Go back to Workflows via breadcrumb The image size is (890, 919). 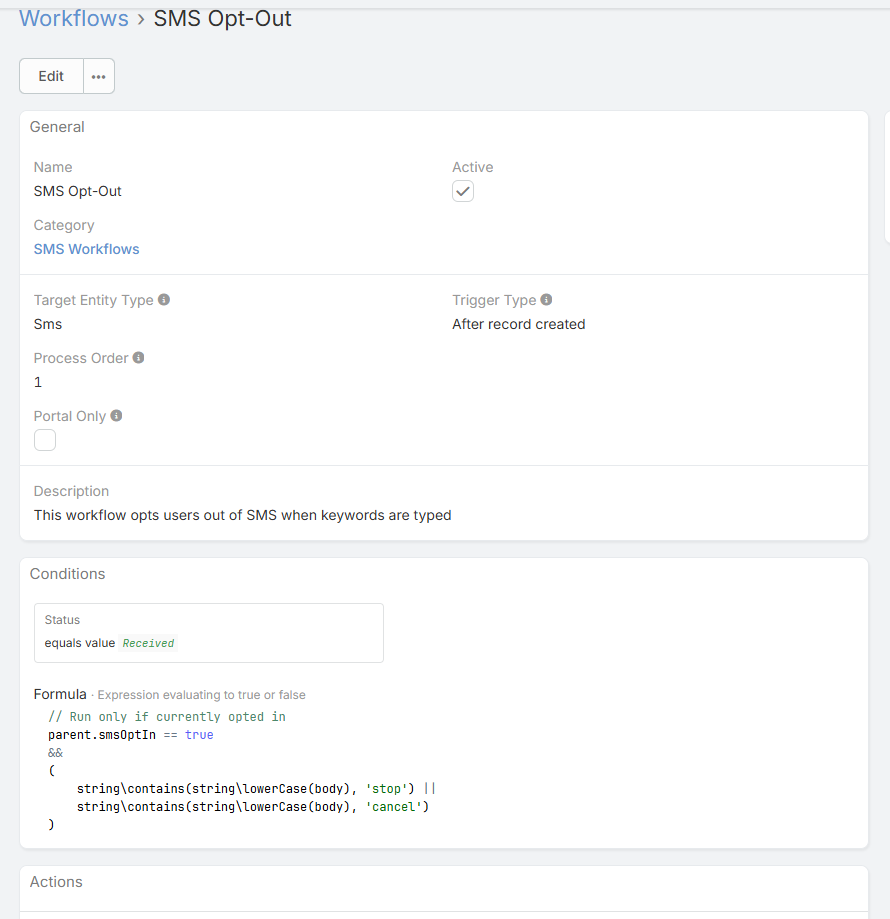click(74, 19)
